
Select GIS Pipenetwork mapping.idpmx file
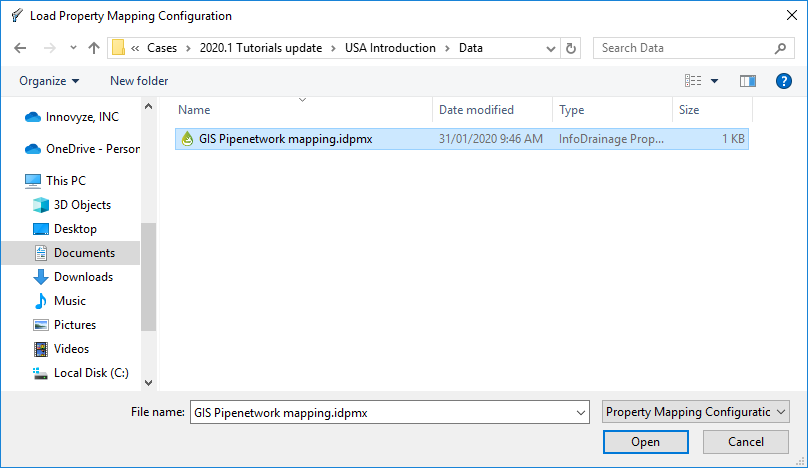285,140
